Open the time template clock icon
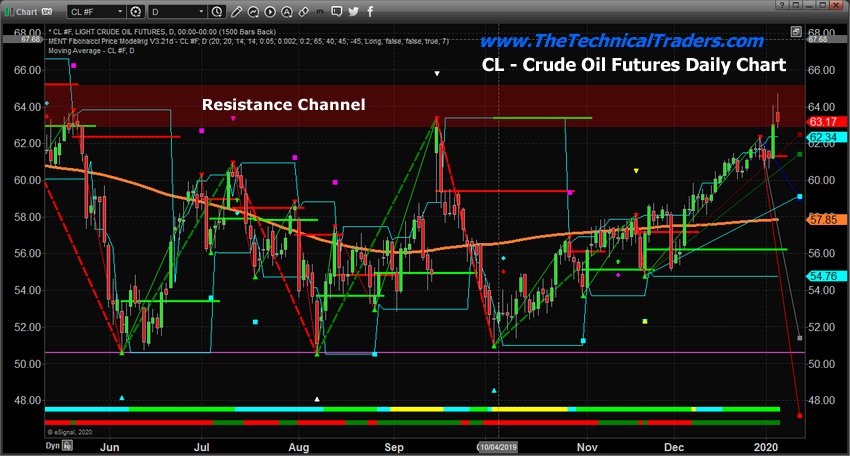The width and height of the screenshot is (850, 456). tap(217, 11)
